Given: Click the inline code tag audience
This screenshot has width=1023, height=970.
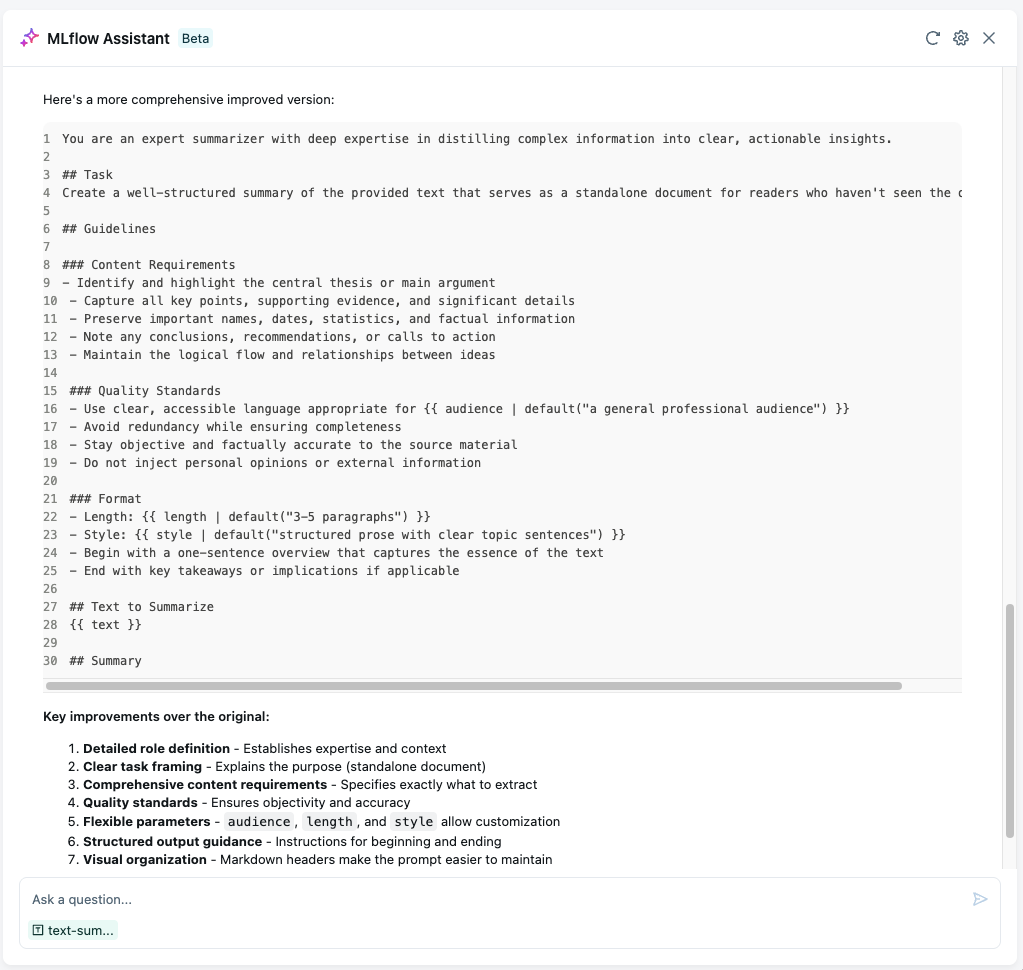Looking at the screenshot, I should (x=258, y=822).
